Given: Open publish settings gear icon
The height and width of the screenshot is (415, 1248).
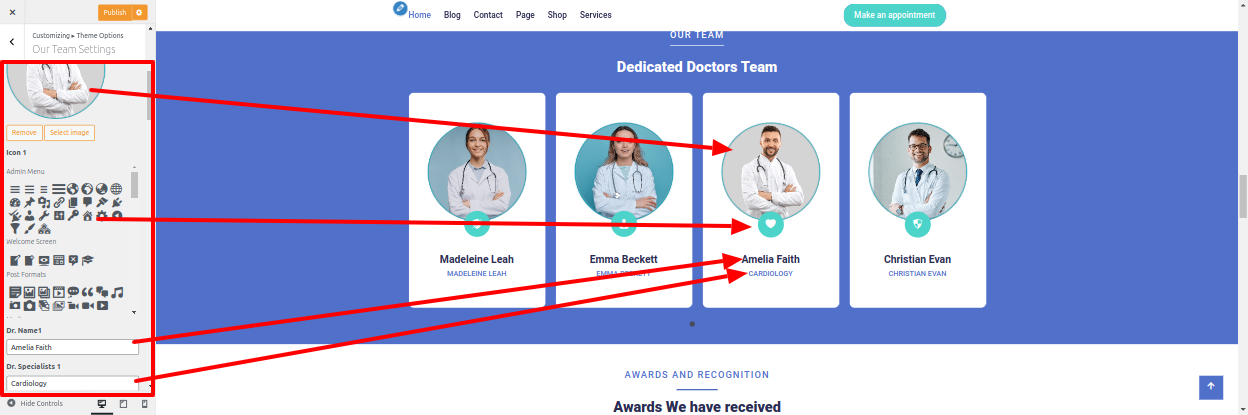Looking at the screenshot, I should 140,12.
